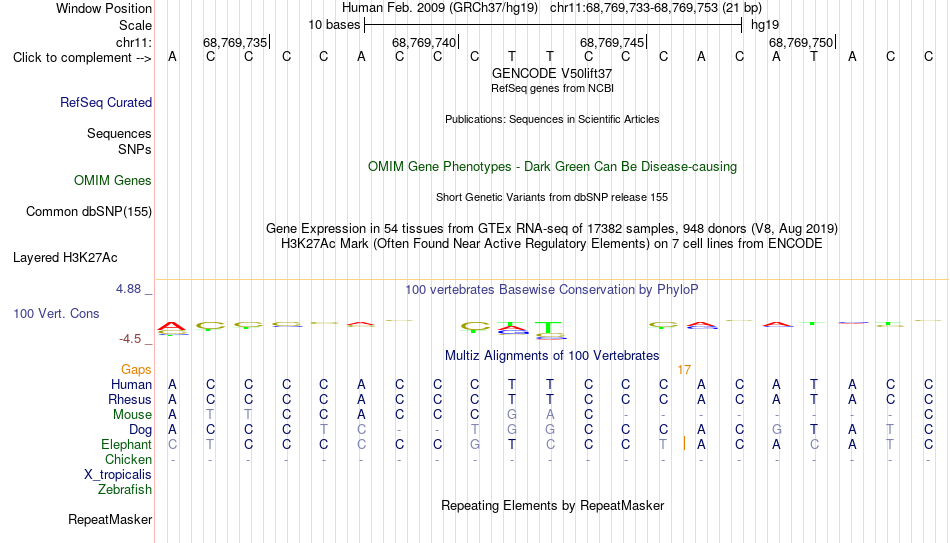This screenshot has height=543, width=950.
Task: Click the 'Dog' species label
Action: coord(141,430)
